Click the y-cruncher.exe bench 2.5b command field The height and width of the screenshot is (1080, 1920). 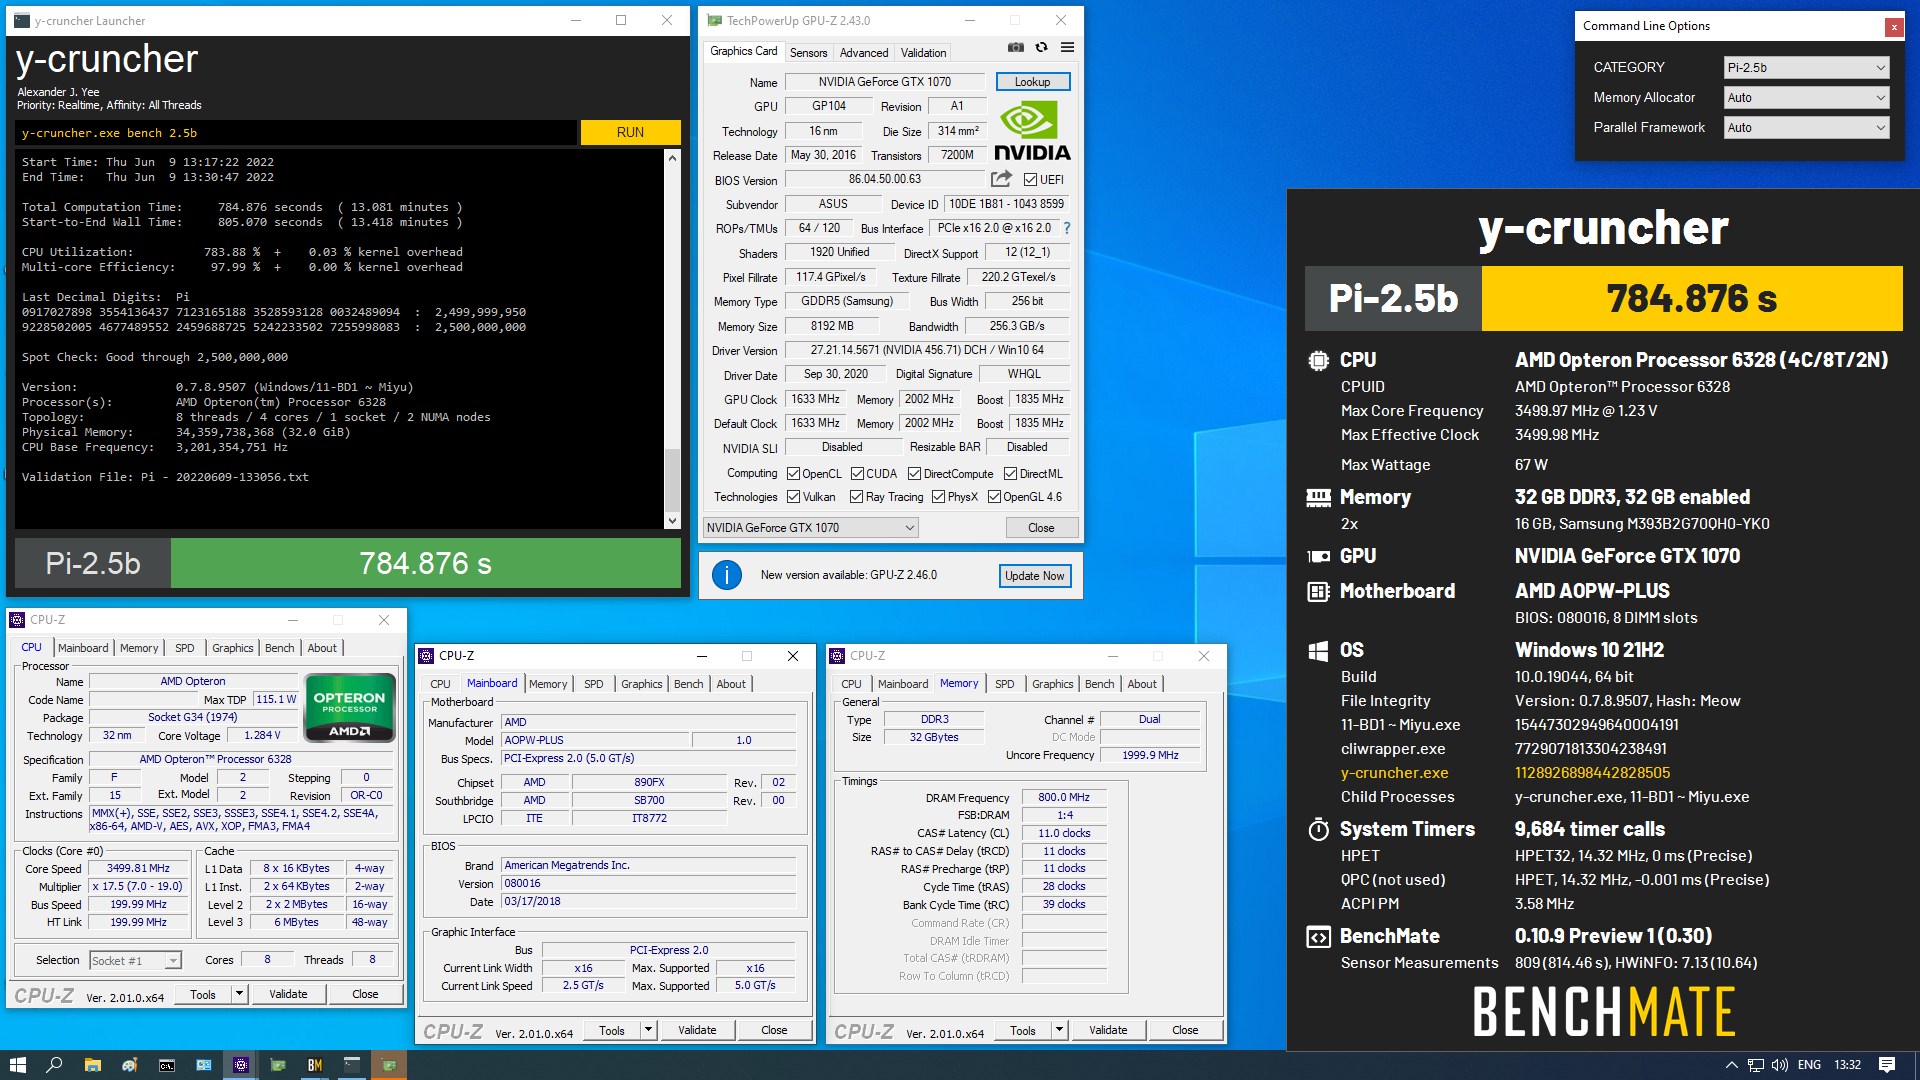(296, 133)
